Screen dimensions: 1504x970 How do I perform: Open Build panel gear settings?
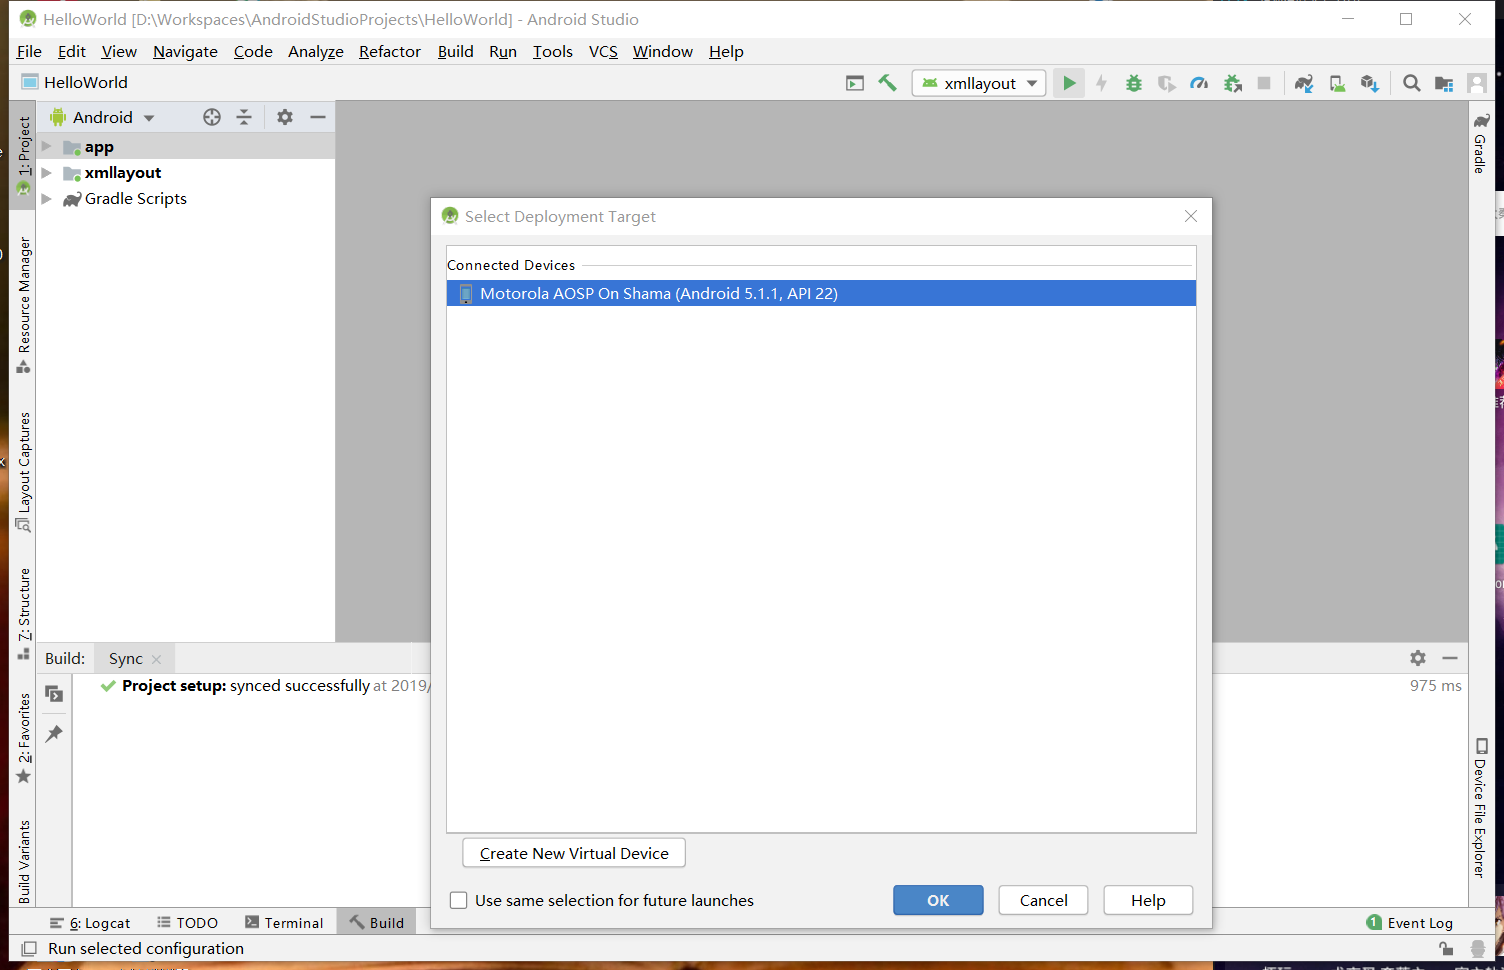pos(1418,658)
